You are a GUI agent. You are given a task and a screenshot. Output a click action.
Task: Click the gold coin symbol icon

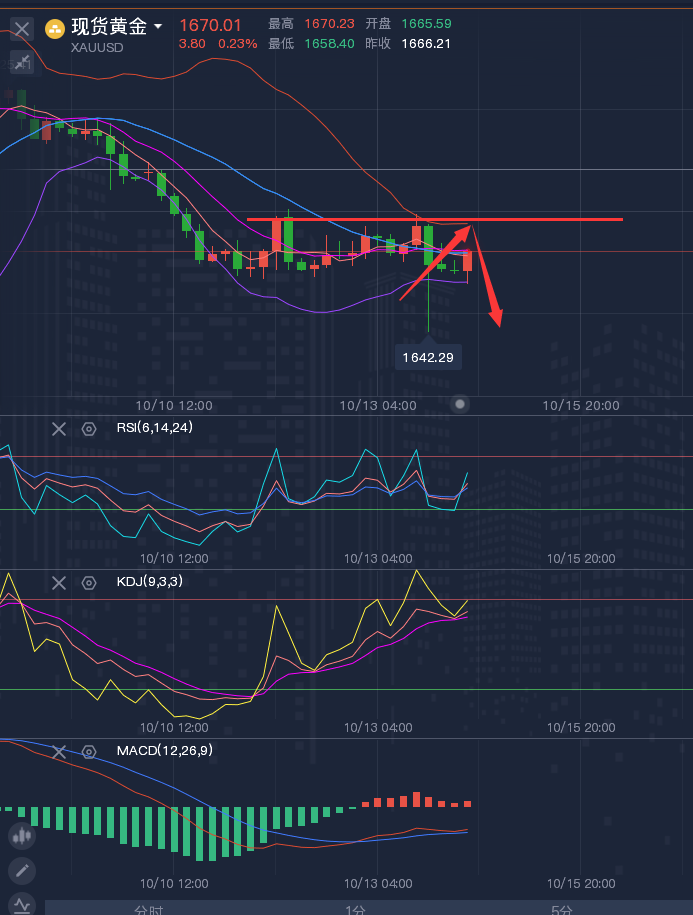[x=56, y=27]
